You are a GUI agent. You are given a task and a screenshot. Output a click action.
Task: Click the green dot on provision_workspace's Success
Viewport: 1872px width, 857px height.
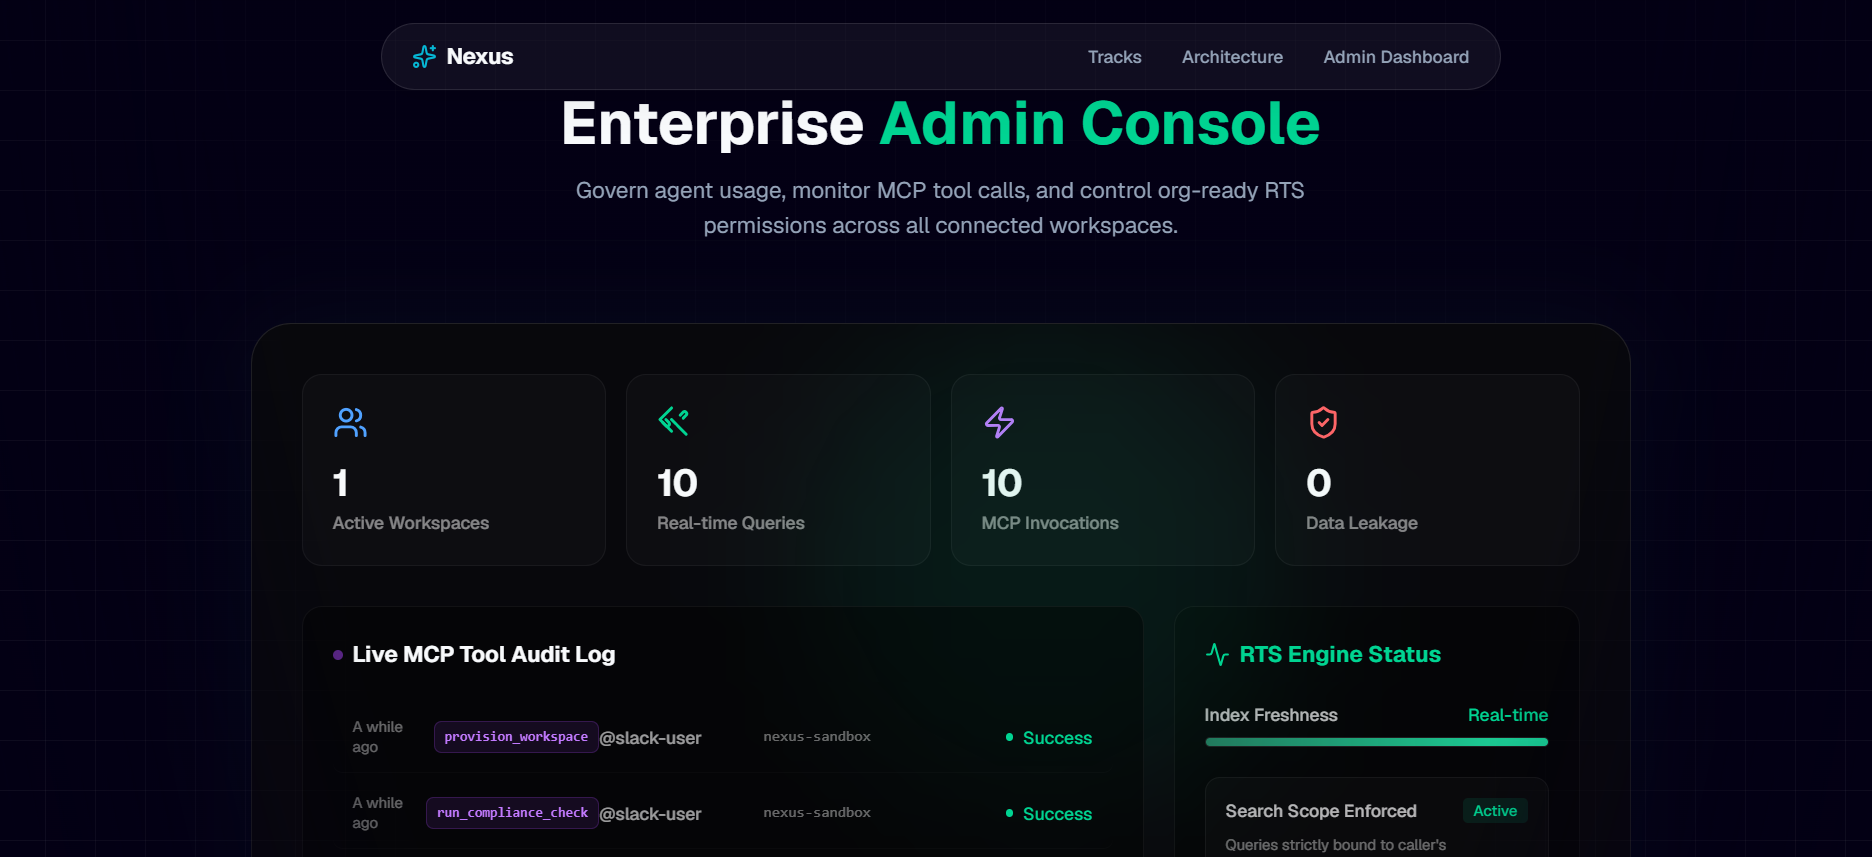click(1010, 737)
